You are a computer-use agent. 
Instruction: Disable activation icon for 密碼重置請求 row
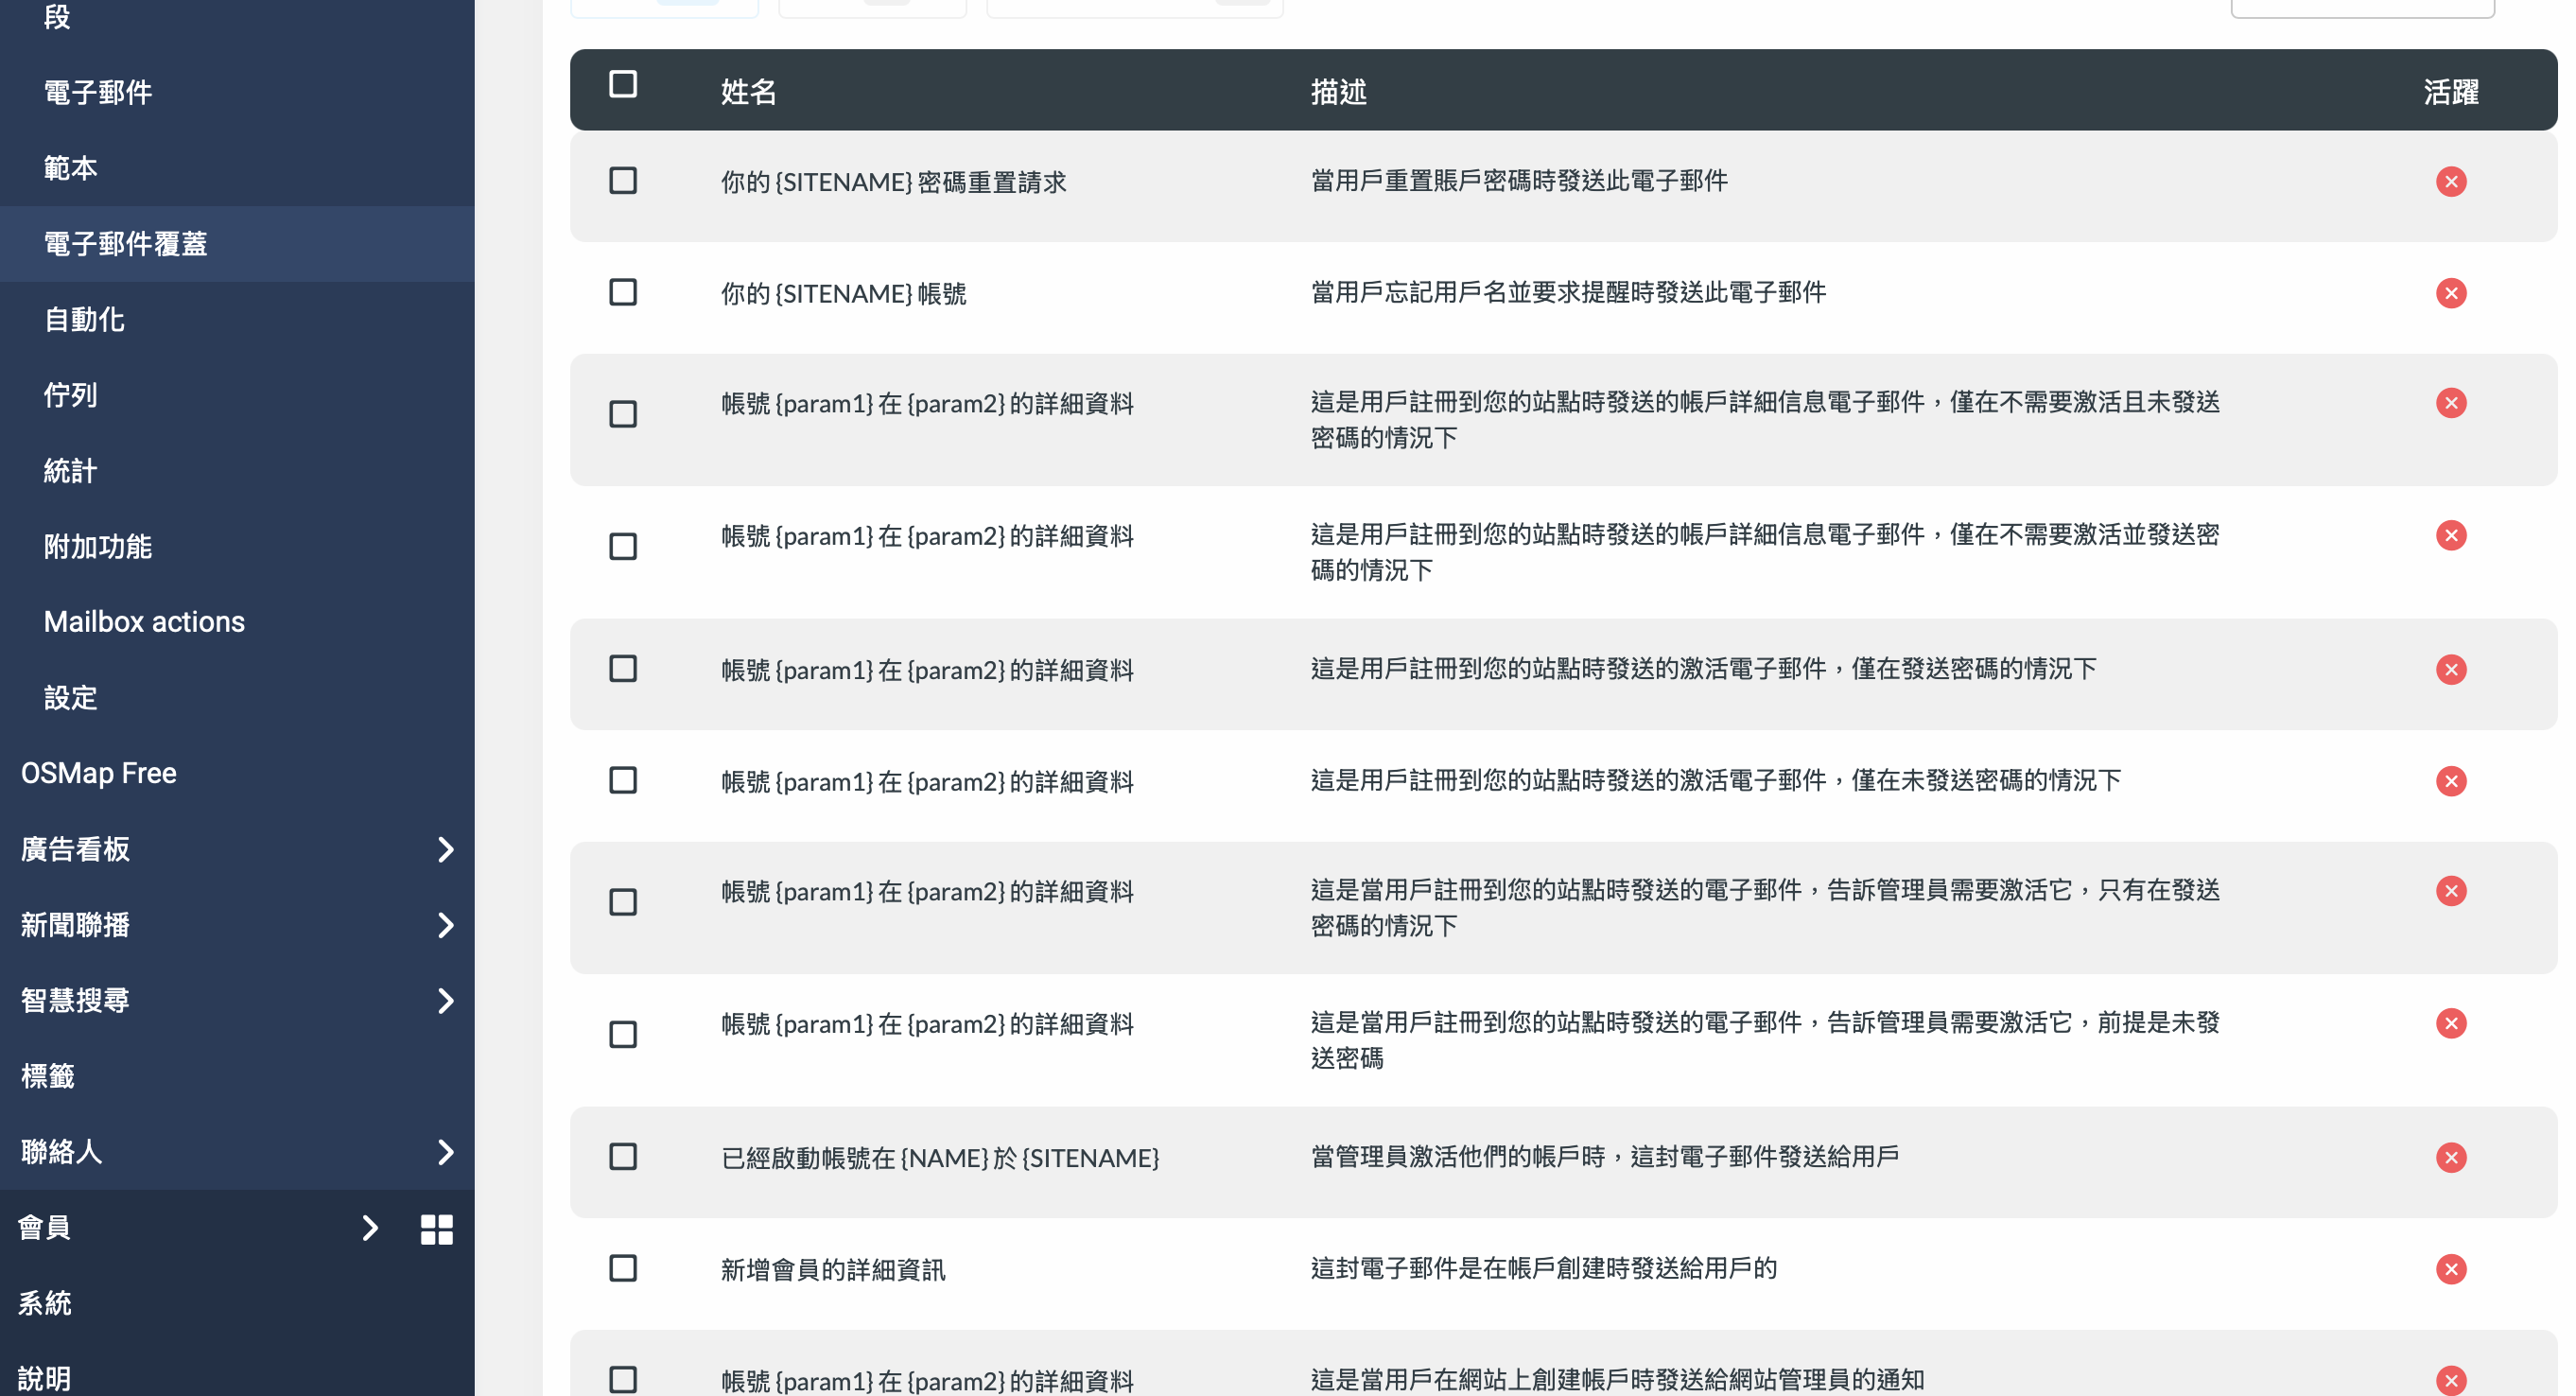2450,181
